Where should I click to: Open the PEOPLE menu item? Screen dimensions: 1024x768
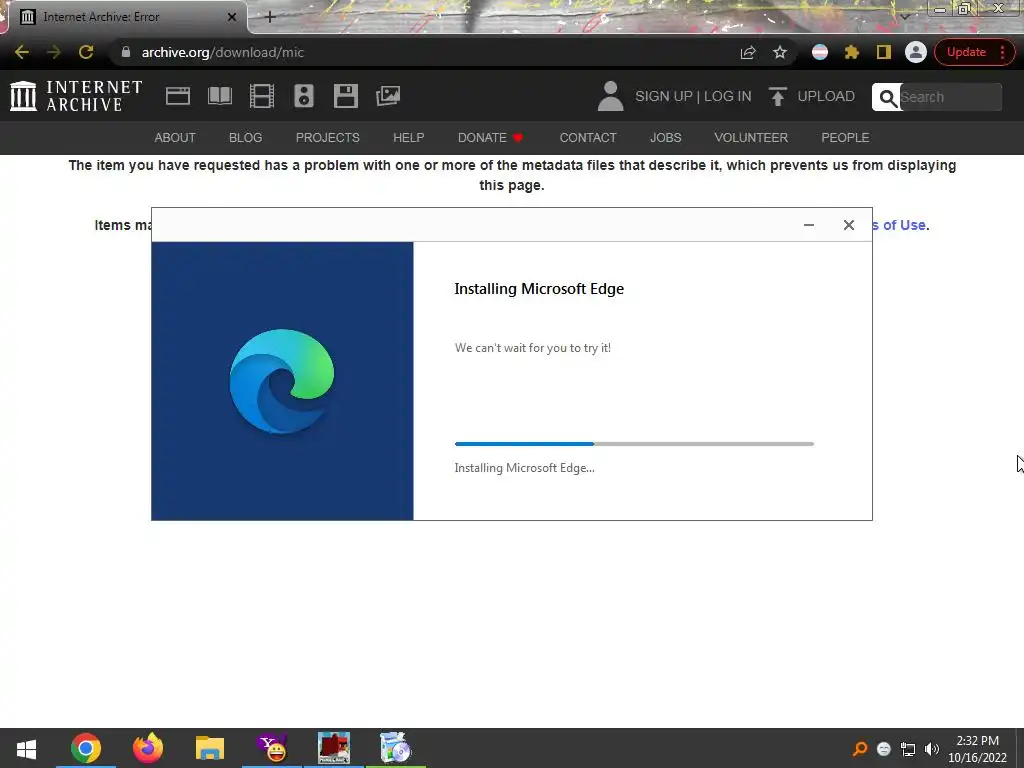point(845,138)
